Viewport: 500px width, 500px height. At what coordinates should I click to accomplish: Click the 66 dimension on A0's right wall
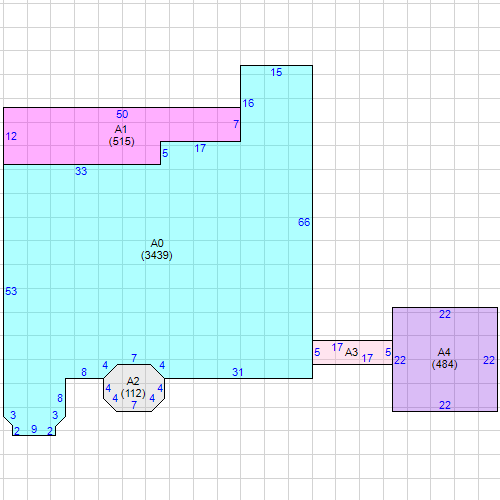tap(304, 222)
